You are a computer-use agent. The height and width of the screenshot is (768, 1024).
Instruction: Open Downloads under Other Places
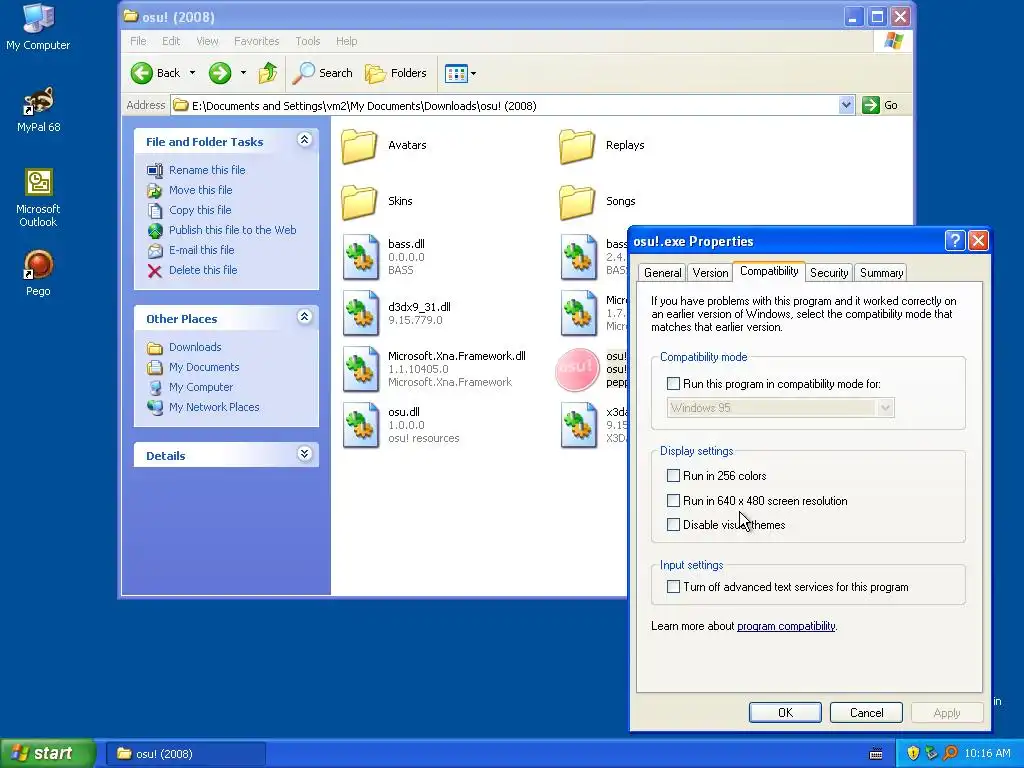tap(195, 347)
